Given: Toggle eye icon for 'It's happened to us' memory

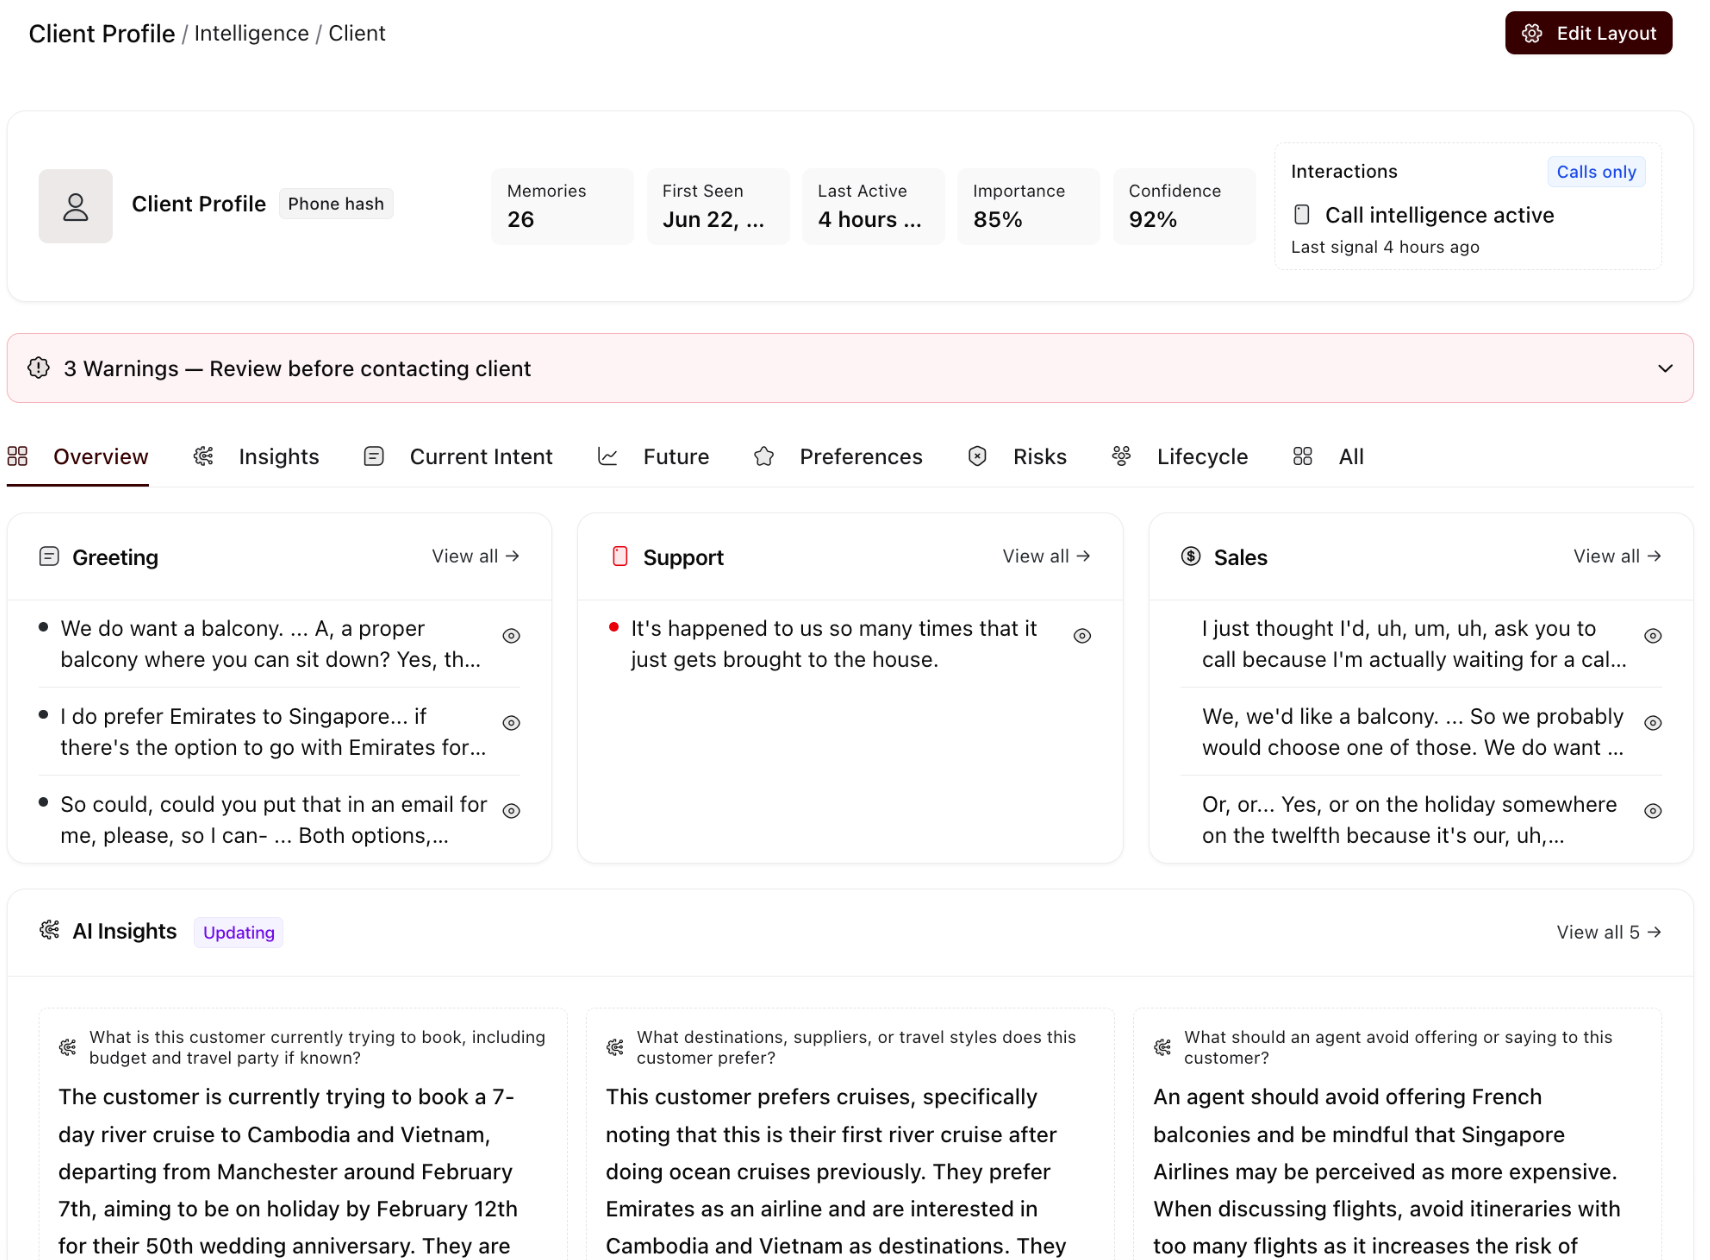Looking at the screenshot, I should point(1082,636).
